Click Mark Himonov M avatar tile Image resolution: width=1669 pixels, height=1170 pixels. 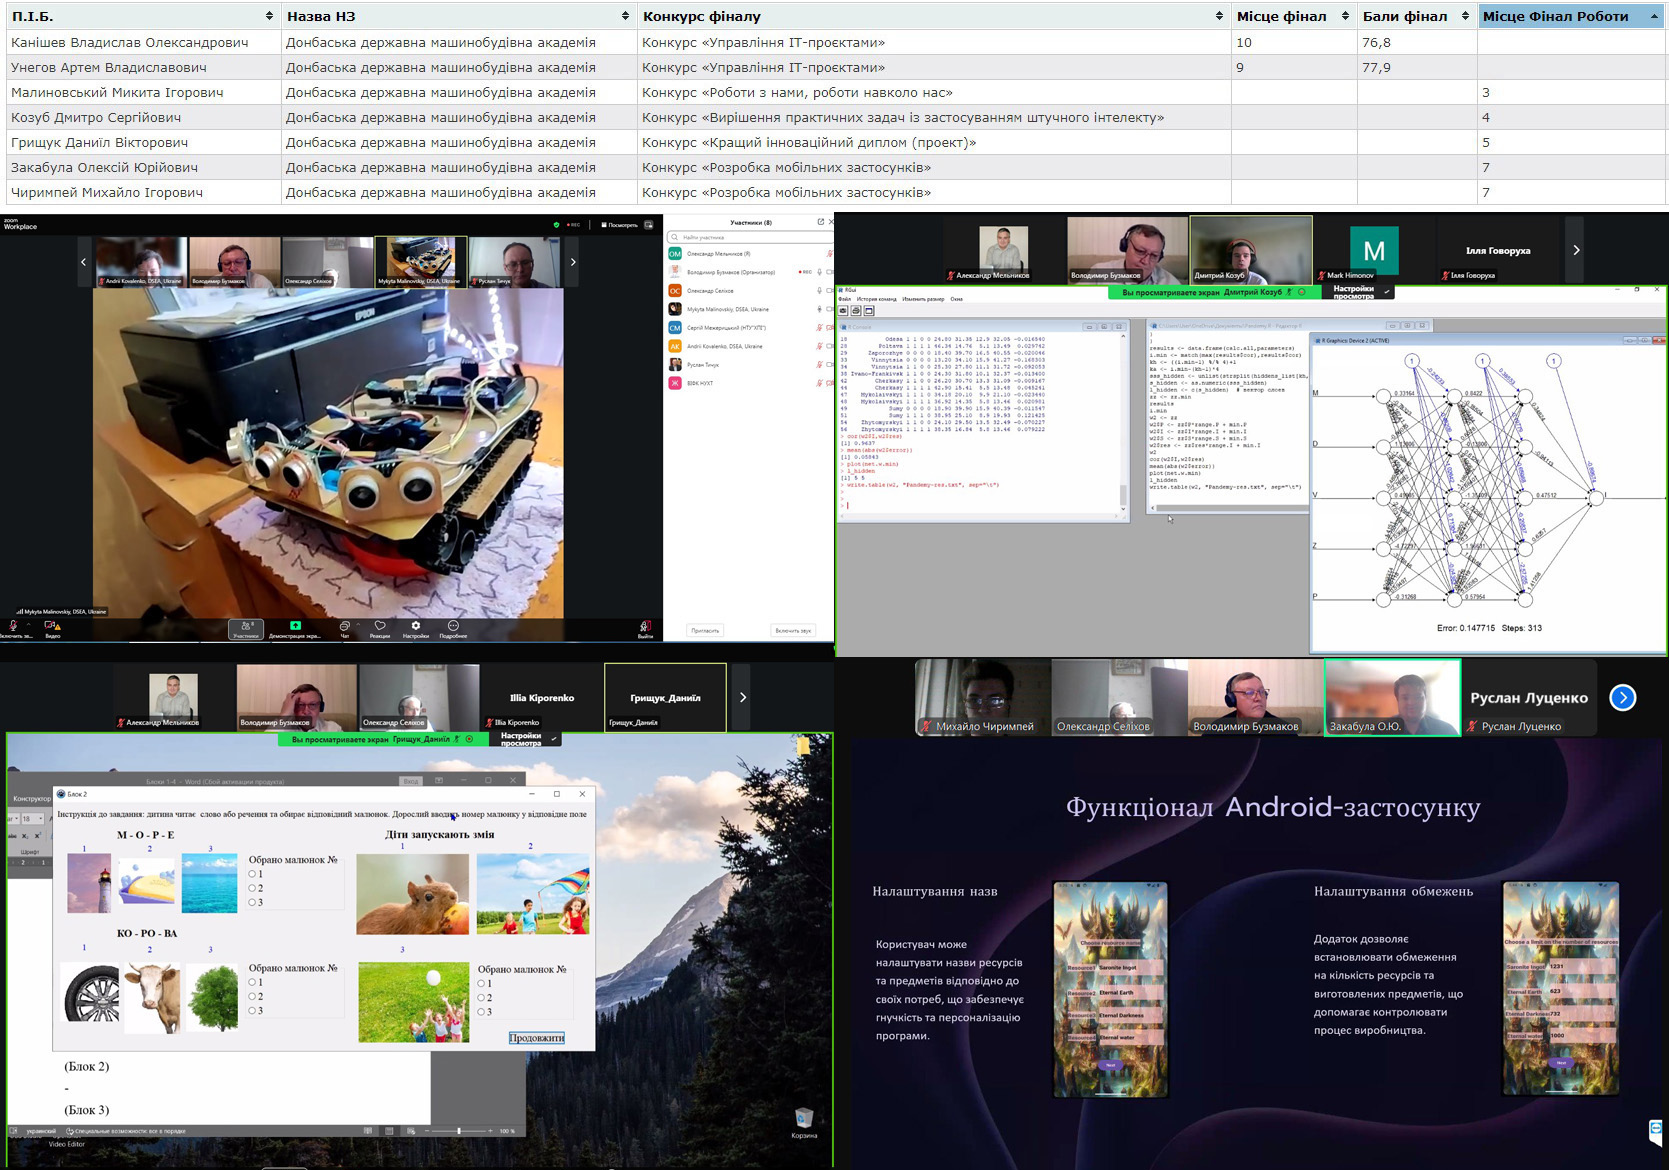coord(1374,250)
